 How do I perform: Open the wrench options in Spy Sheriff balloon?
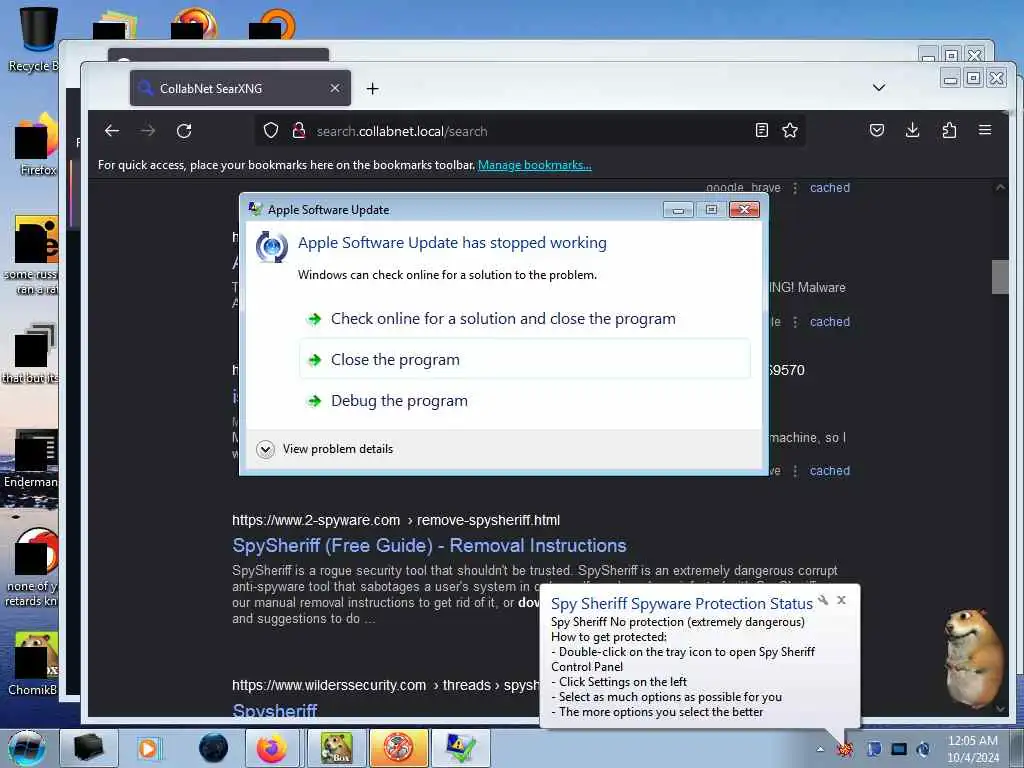tap(823, 600)
